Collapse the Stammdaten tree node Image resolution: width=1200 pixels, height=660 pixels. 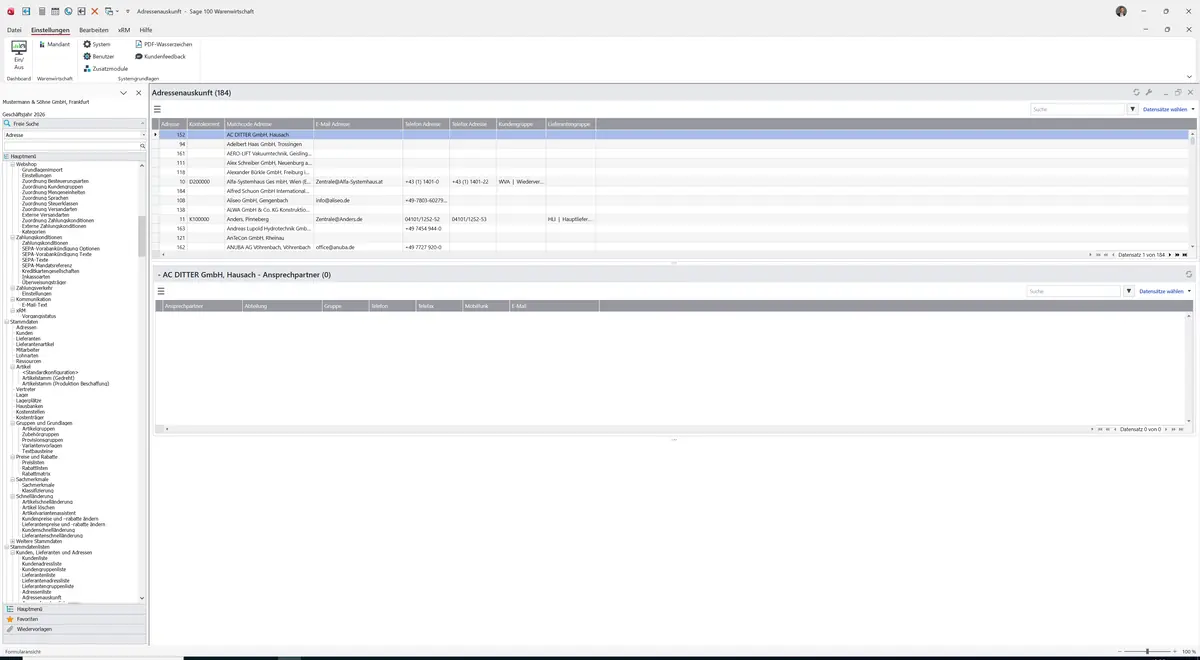(7, 321)
